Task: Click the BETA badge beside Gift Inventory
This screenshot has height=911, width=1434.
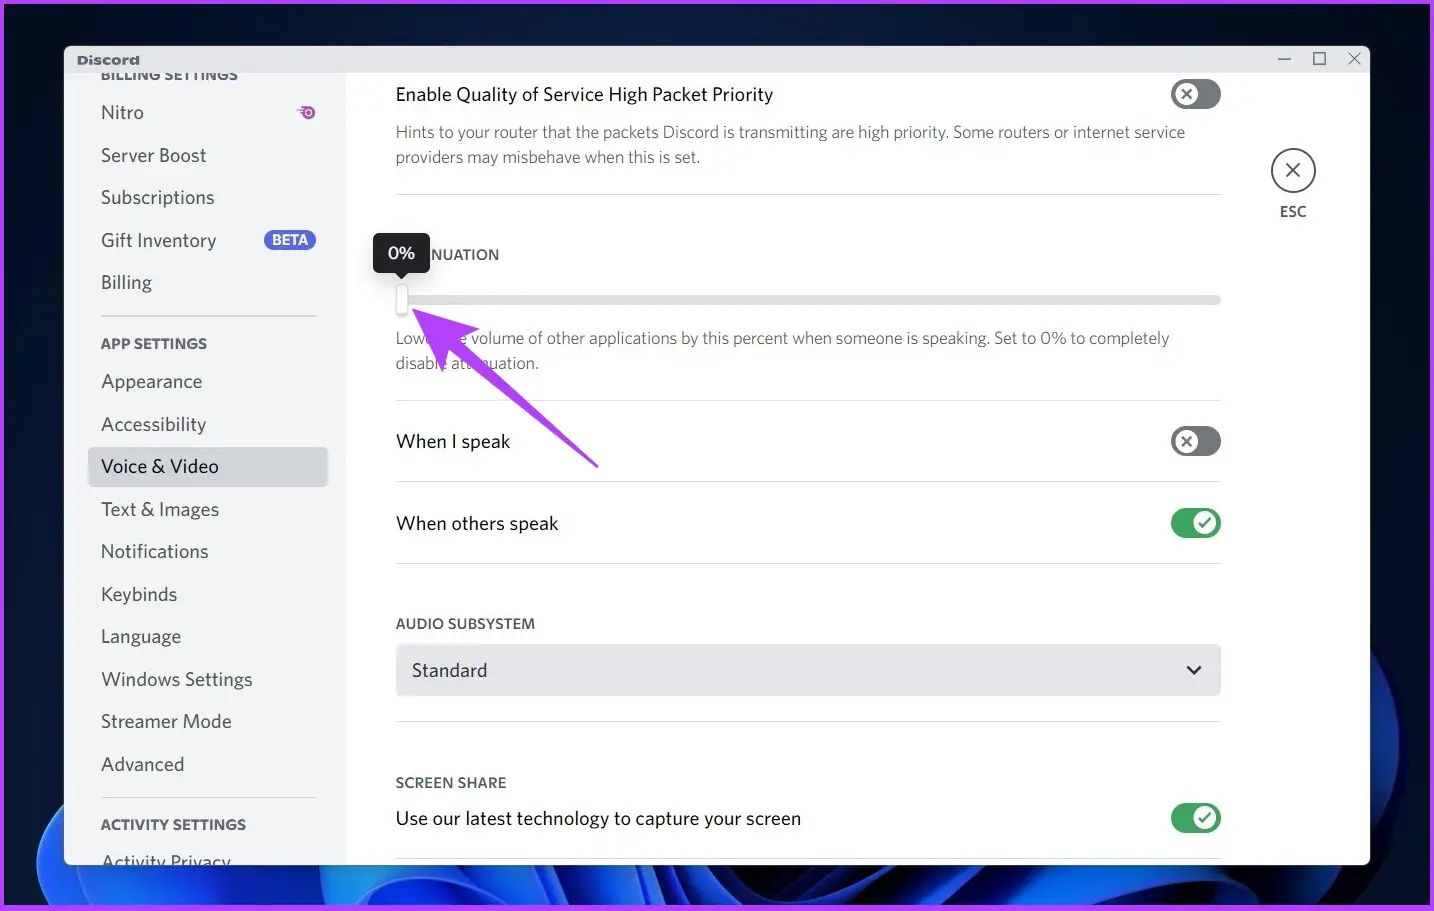Action: (x=289, y=240)
